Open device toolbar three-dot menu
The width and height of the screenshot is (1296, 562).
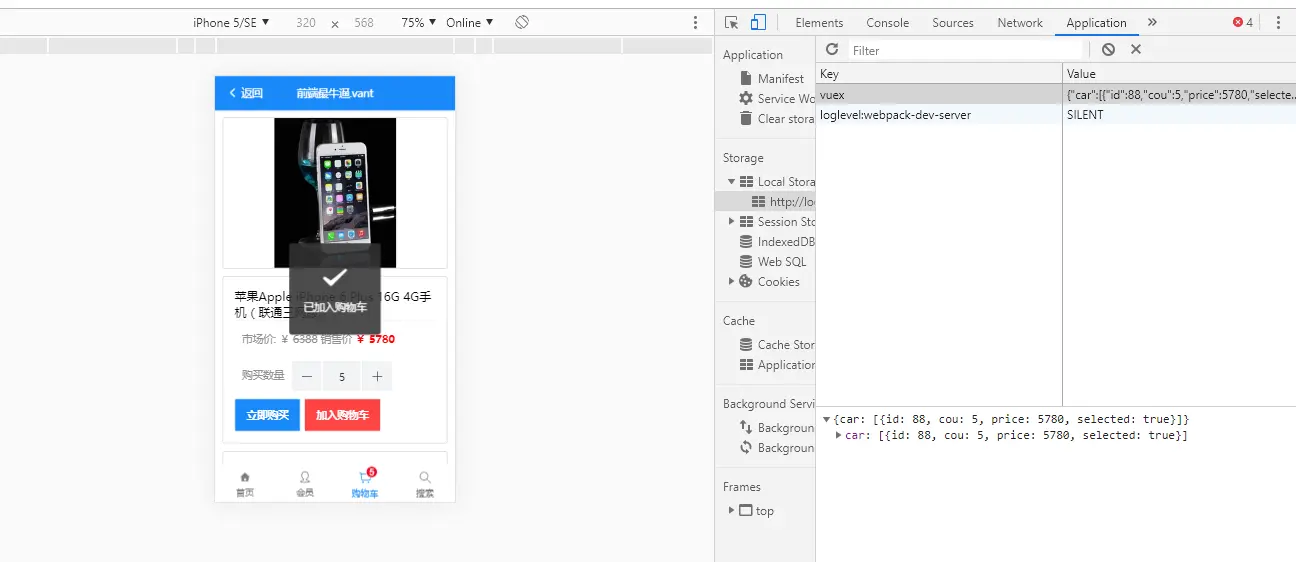click(696, 22)
